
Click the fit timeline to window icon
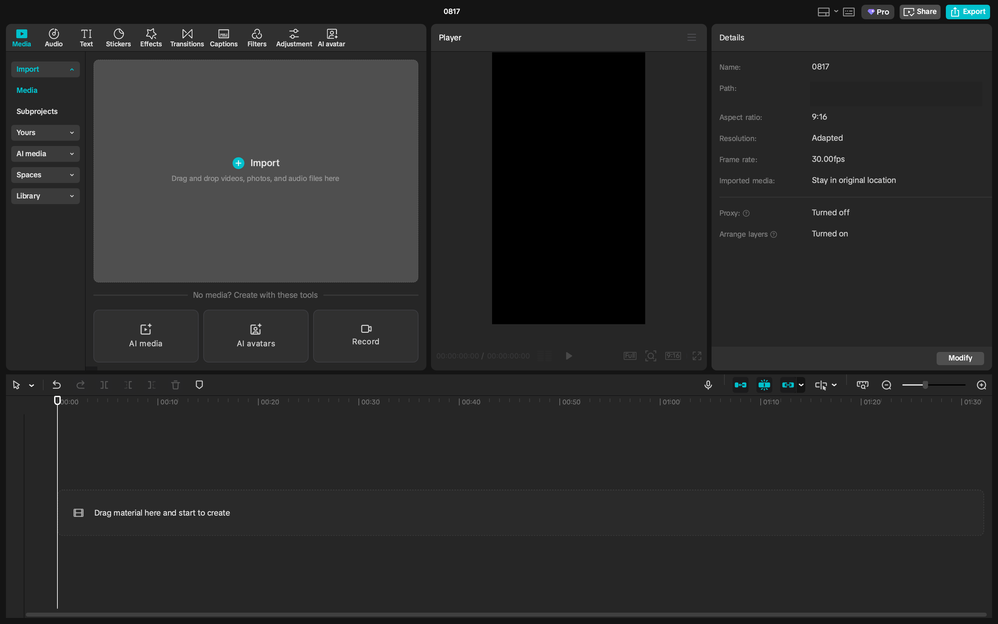coord(862,385)
